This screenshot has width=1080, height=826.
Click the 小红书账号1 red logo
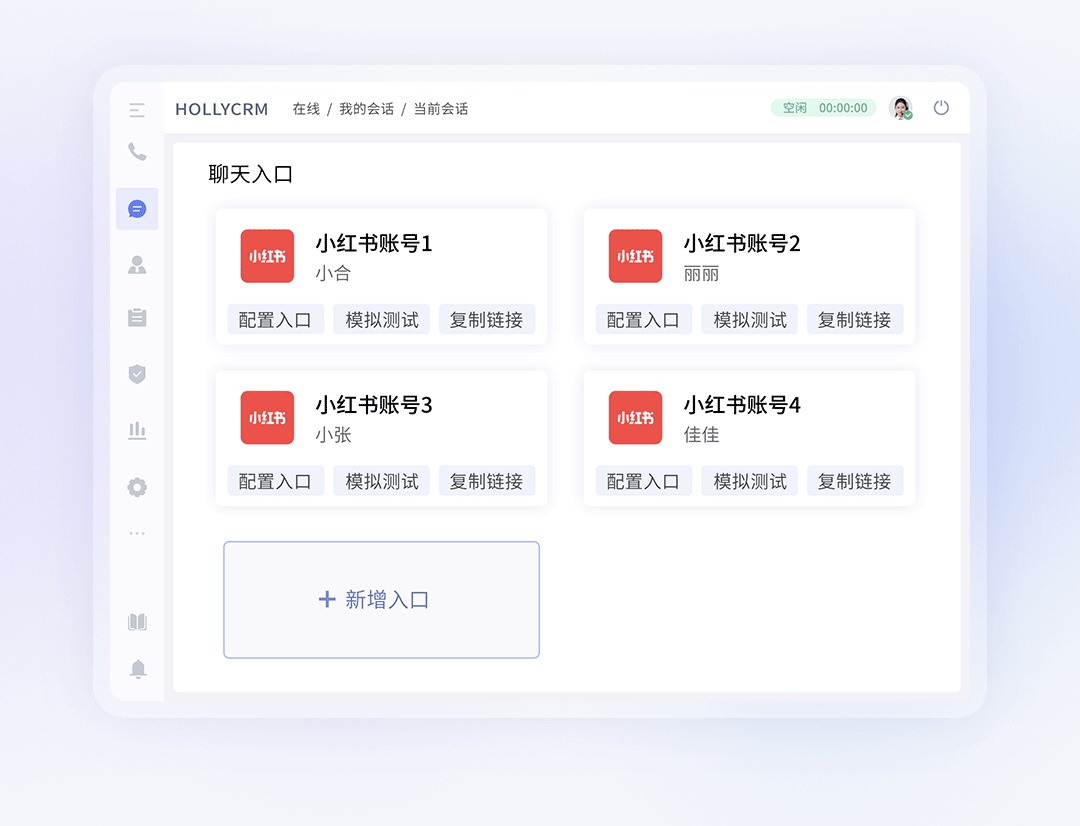coord(267,256)
